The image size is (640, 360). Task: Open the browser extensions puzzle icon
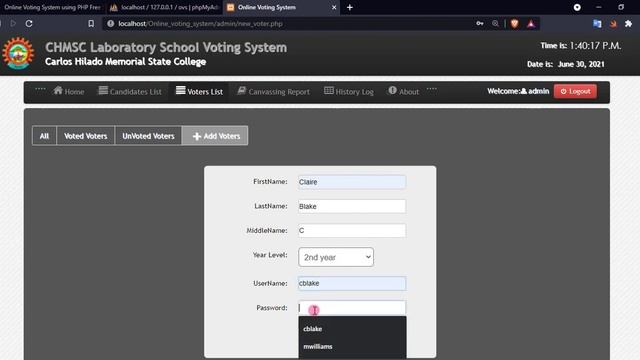tap(629, 24)
